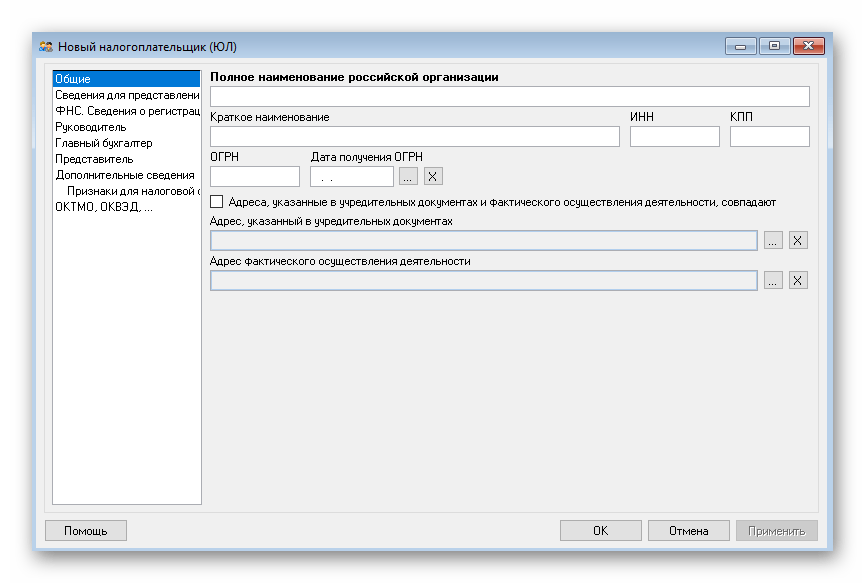Click into the ИНН field

[675, 137]
